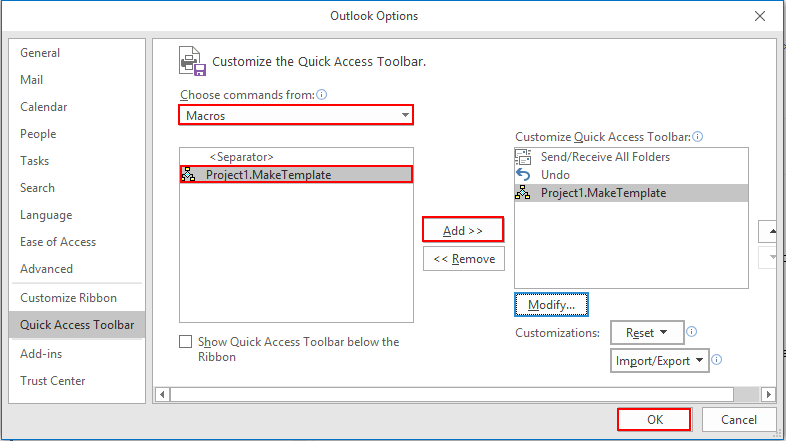Enable Show Quick Access Toolbar below the Ribbon
The width and height of the screenshot is (786, 441).
[185, 341]
